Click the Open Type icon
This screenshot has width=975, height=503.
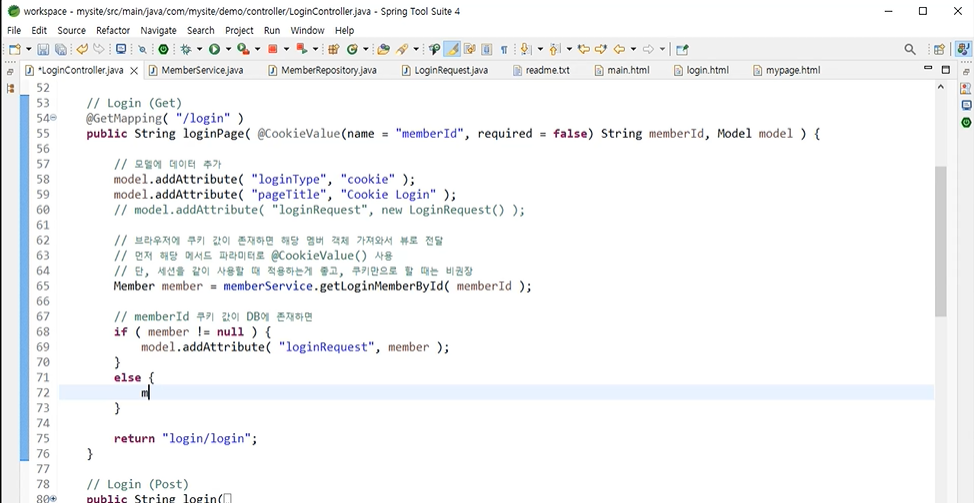[384, 49]
